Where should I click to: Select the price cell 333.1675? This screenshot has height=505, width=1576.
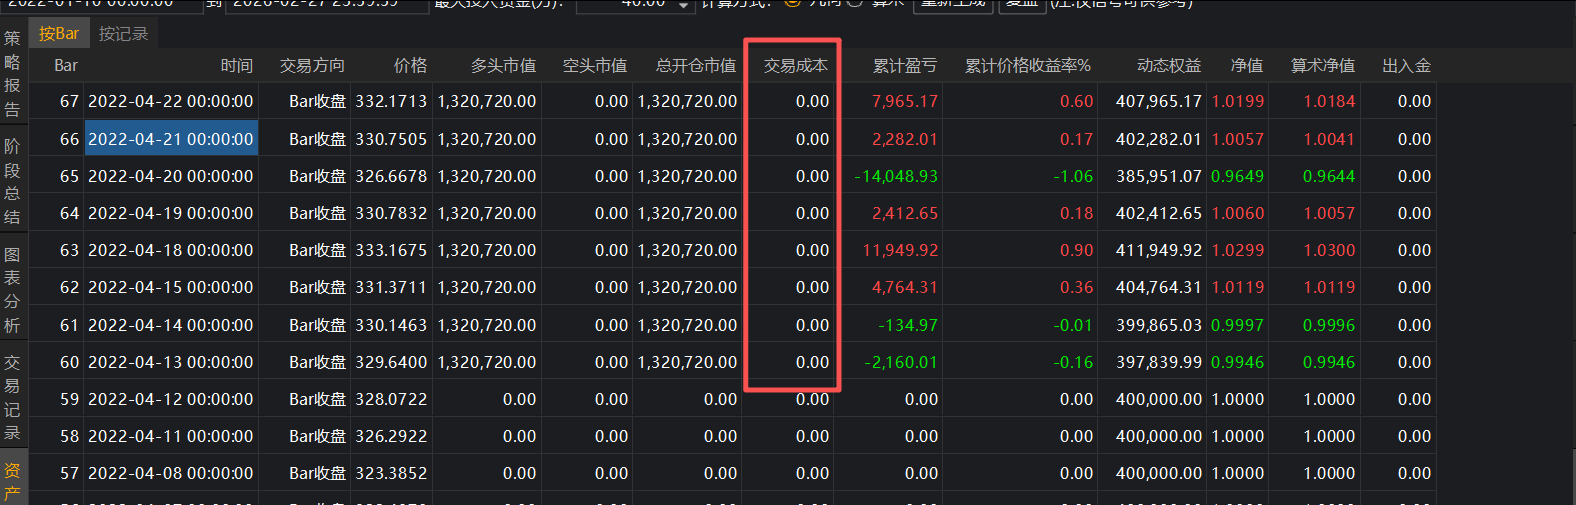pos(391,250)
